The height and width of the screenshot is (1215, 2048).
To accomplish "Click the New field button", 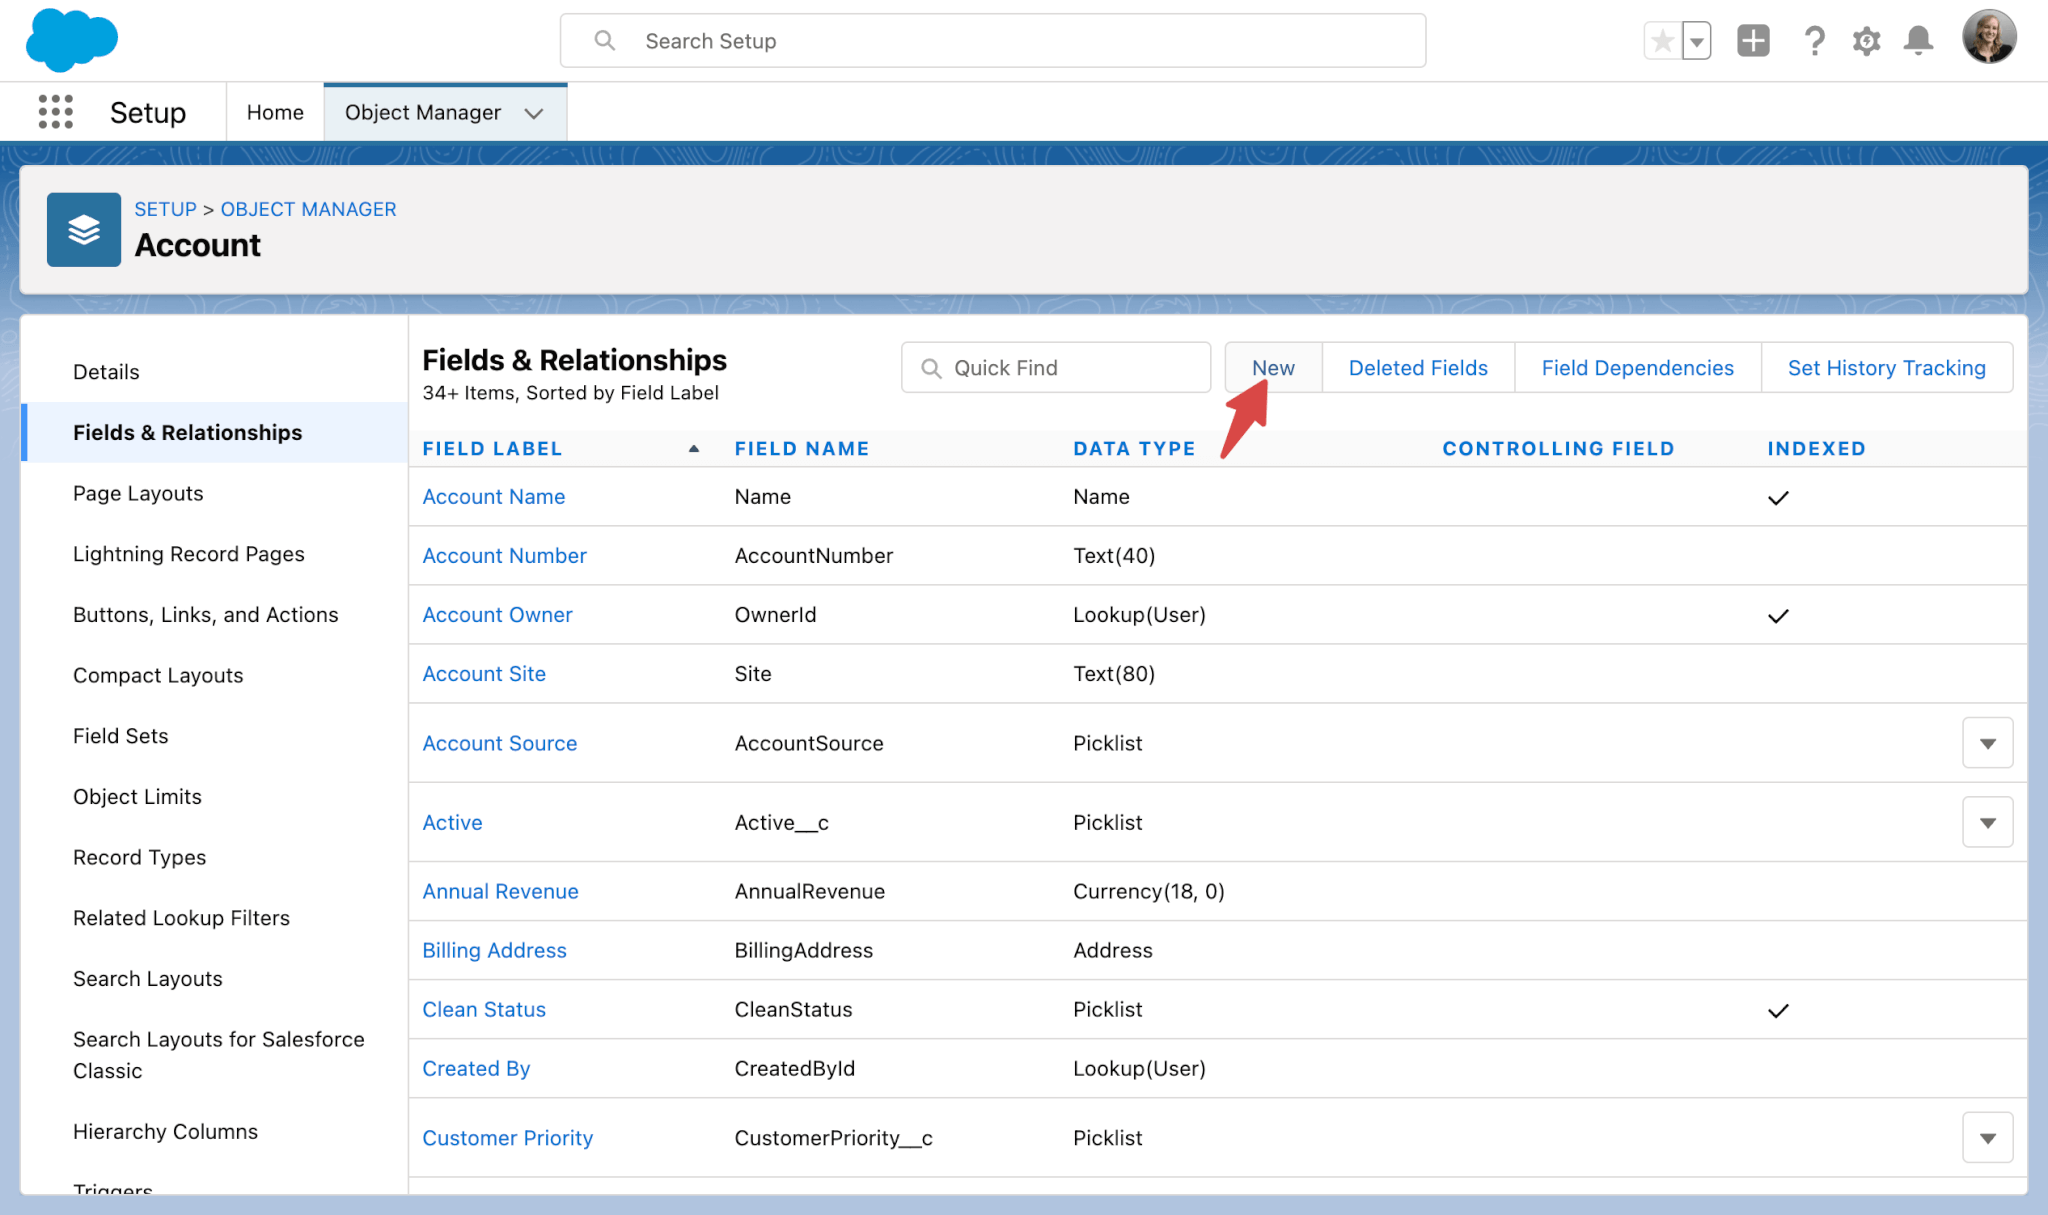I will 1272,367.
